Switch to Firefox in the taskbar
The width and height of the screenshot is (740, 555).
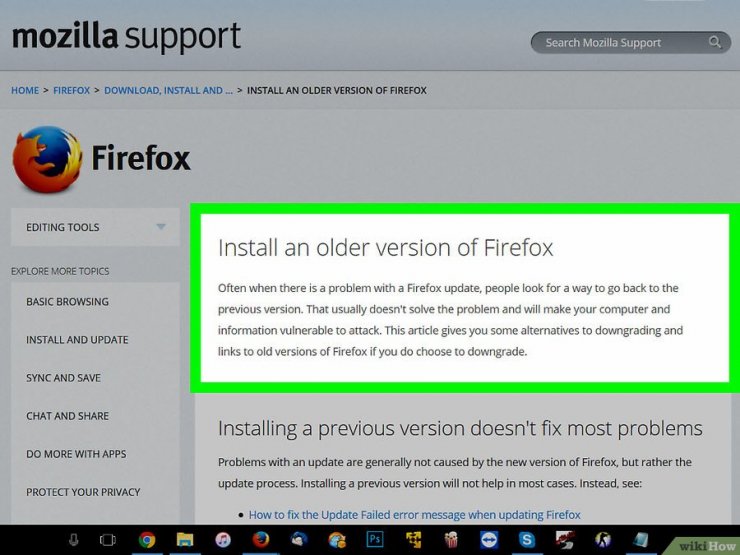[261, 539]
